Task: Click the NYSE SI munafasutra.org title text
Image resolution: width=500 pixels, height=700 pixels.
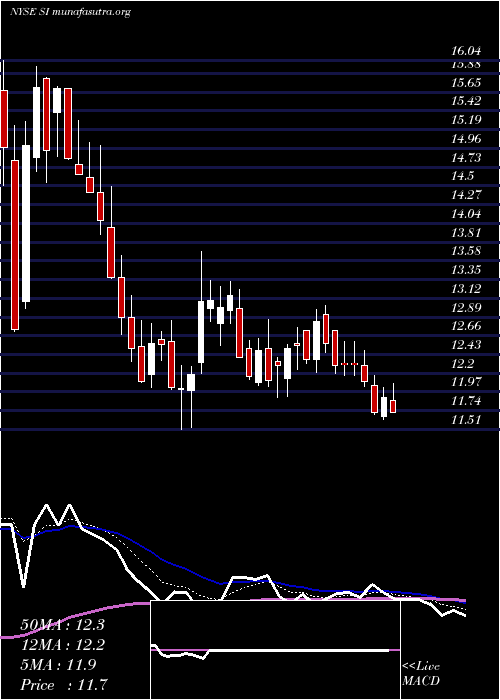Action: (70, 12)
